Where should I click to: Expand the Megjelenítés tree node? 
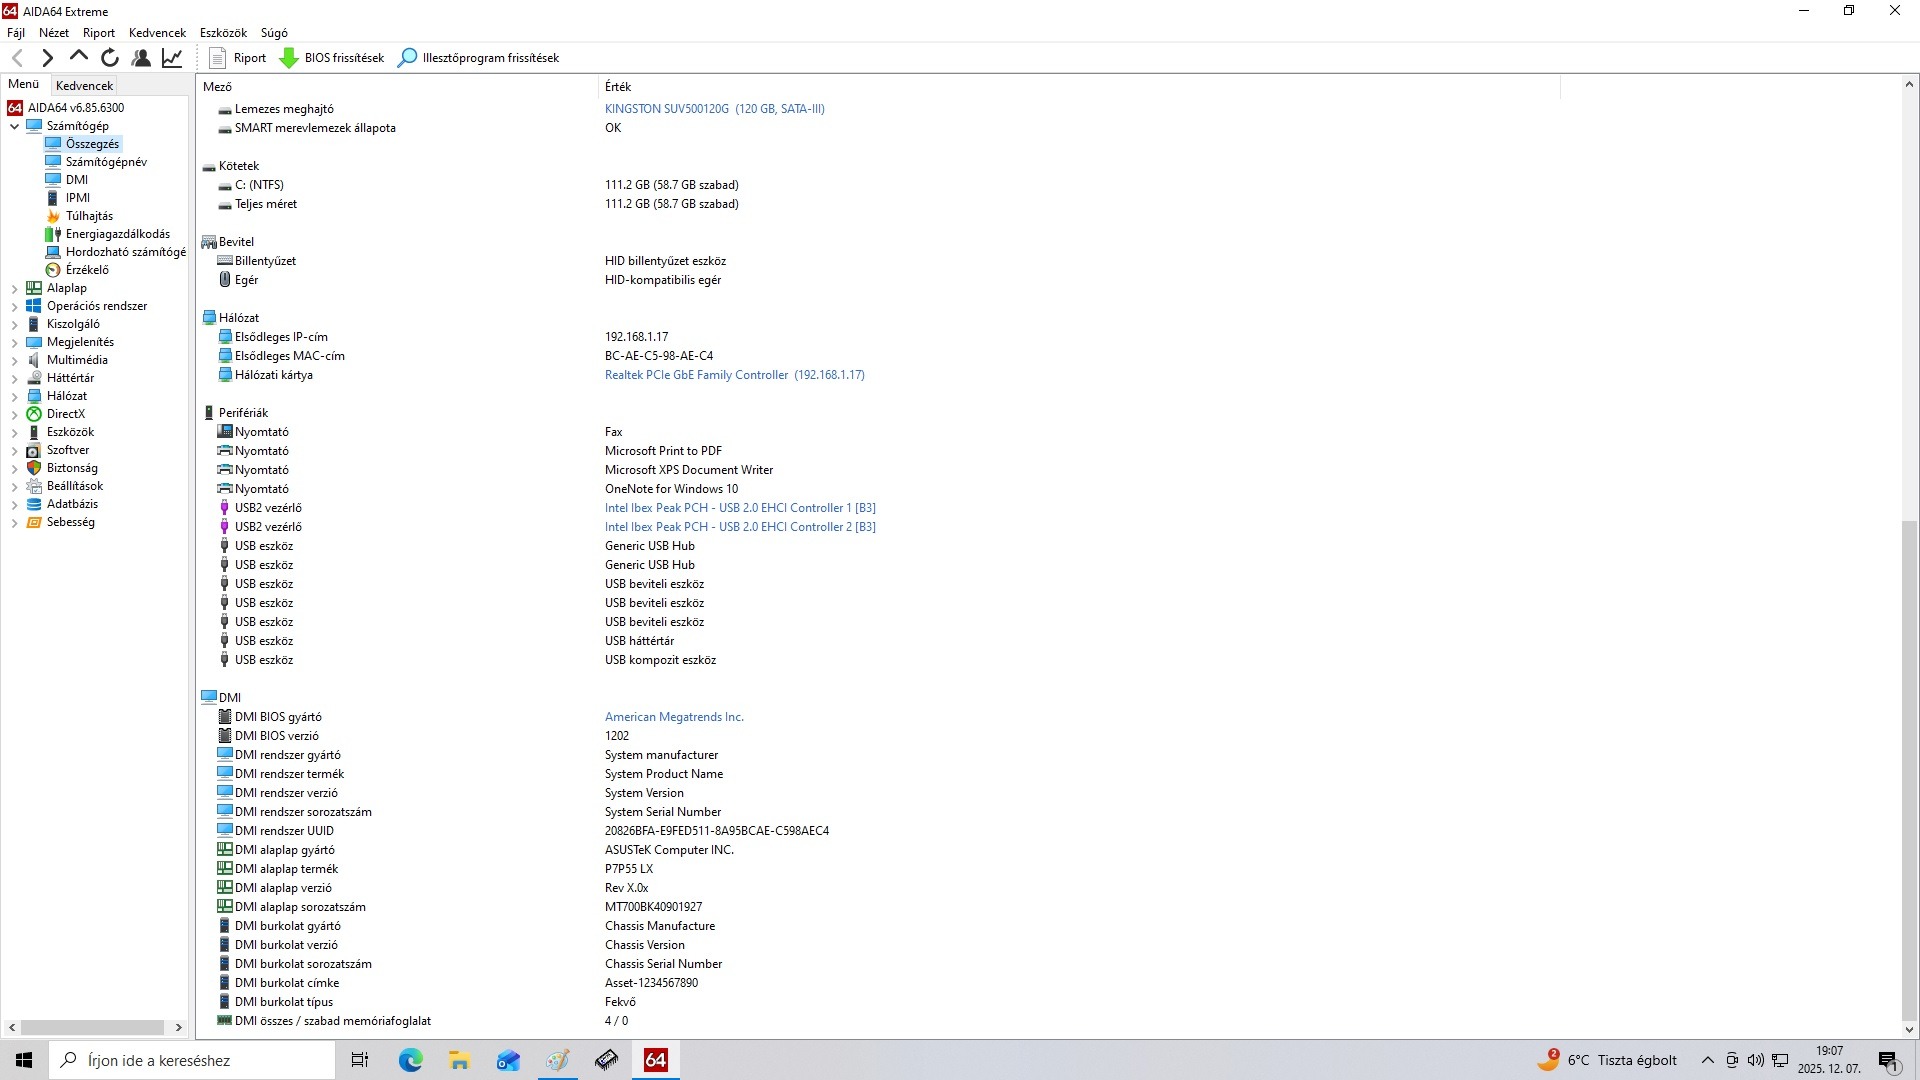tap(14, 342)
